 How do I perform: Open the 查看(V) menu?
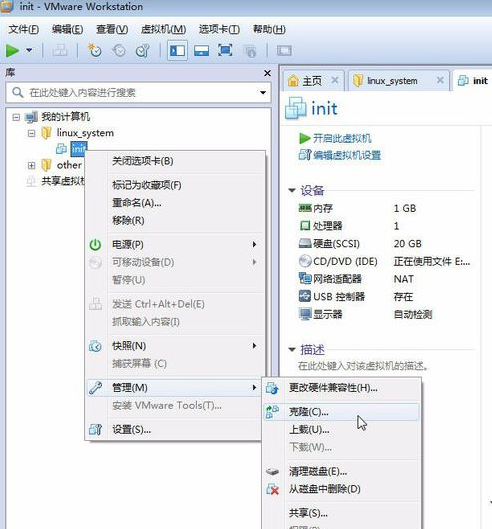point(112,29)
